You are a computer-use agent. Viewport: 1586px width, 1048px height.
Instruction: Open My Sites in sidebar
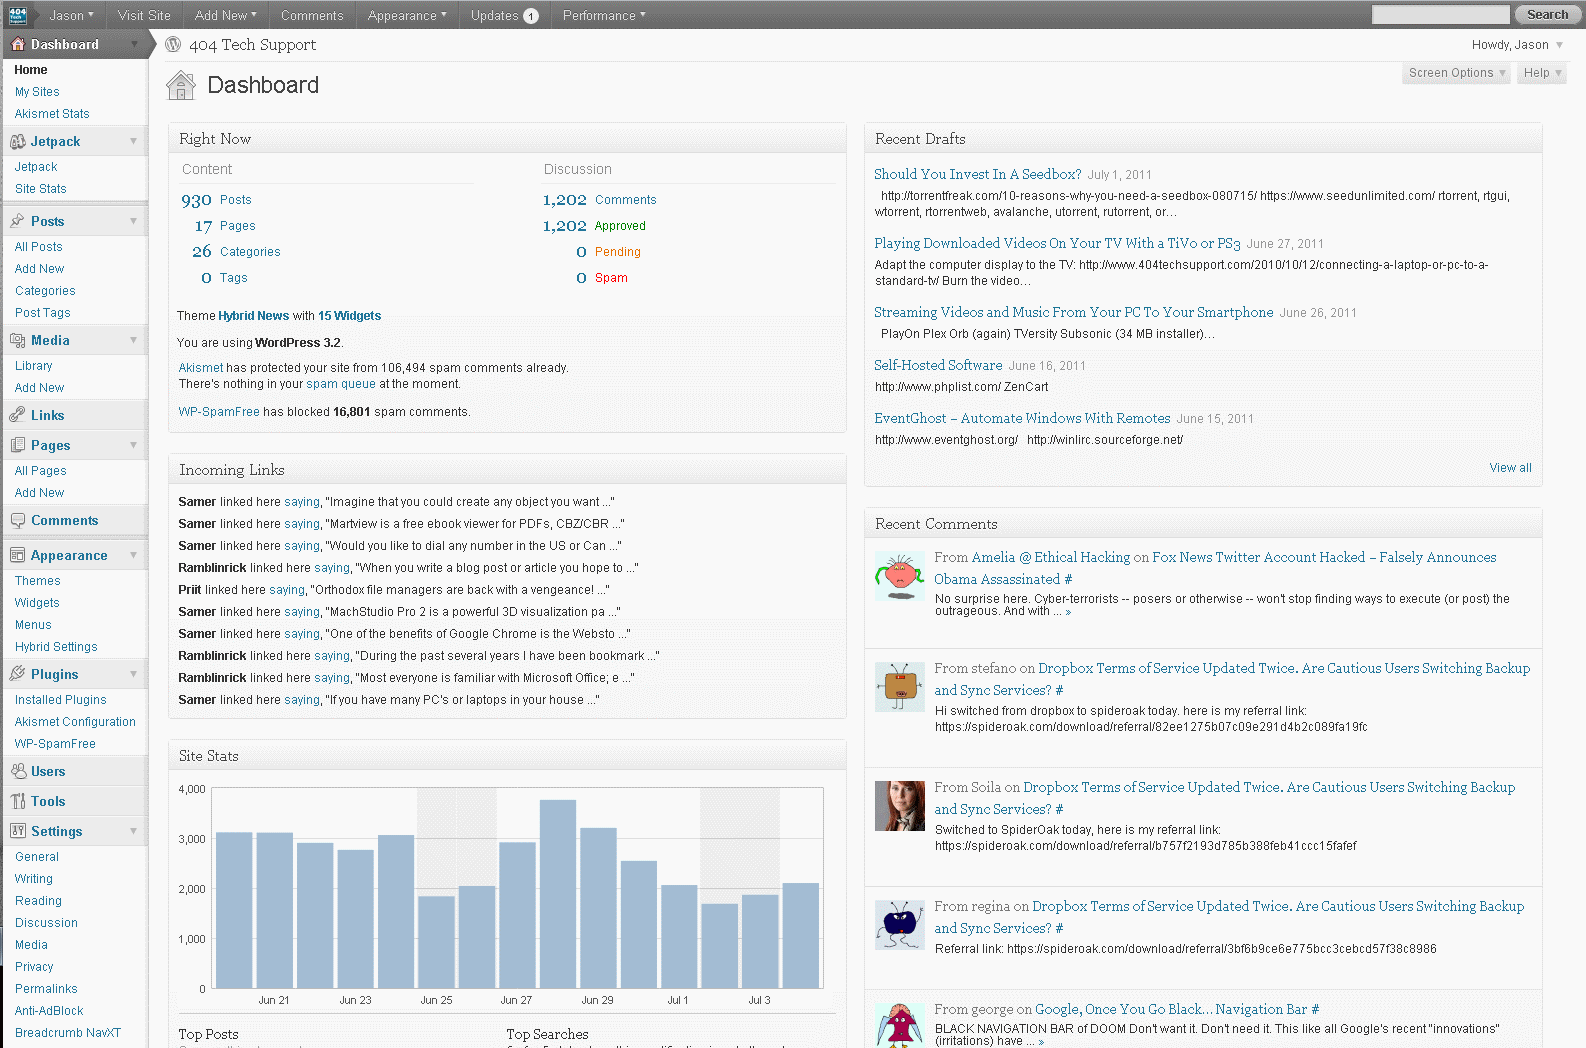coord(37,92)
